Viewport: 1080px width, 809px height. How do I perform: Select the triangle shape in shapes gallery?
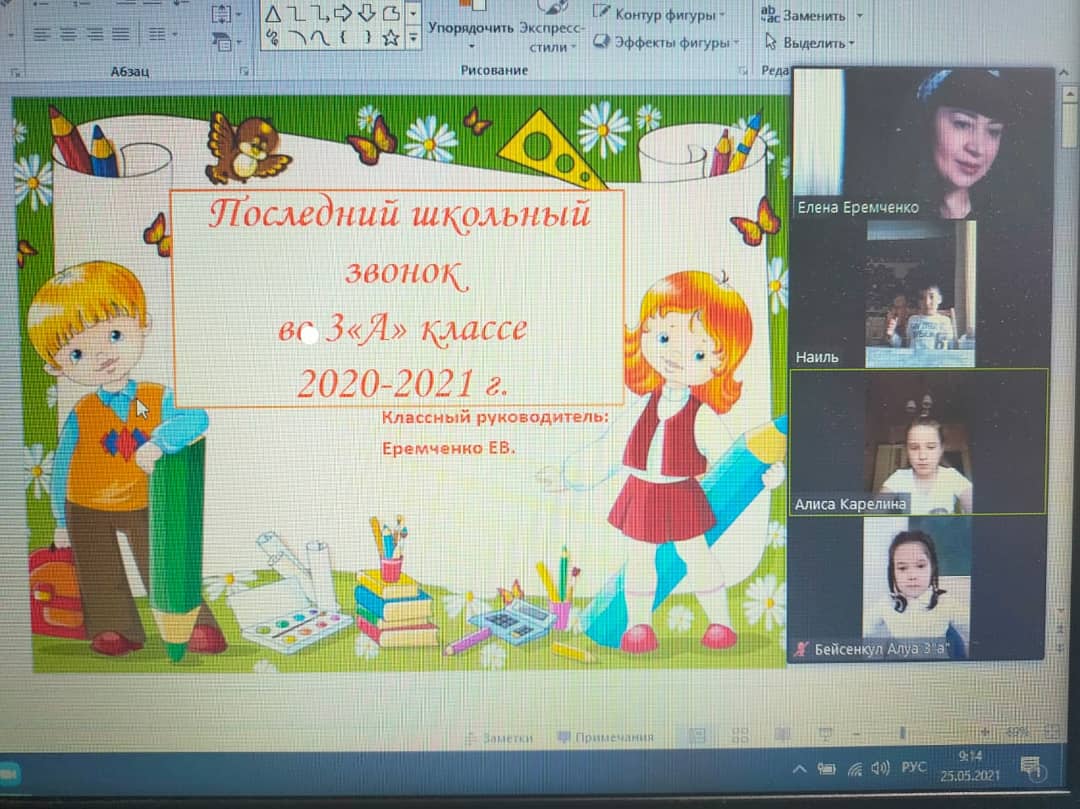(x=272, y=14)
